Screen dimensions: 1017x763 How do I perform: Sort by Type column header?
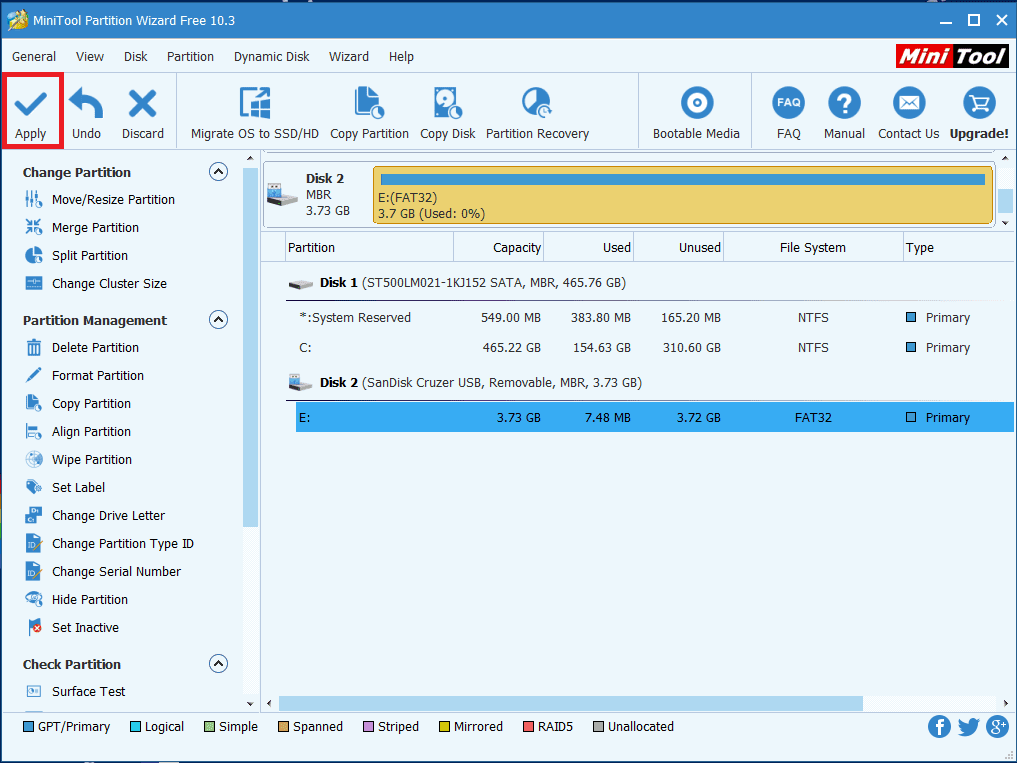(958, 247)
